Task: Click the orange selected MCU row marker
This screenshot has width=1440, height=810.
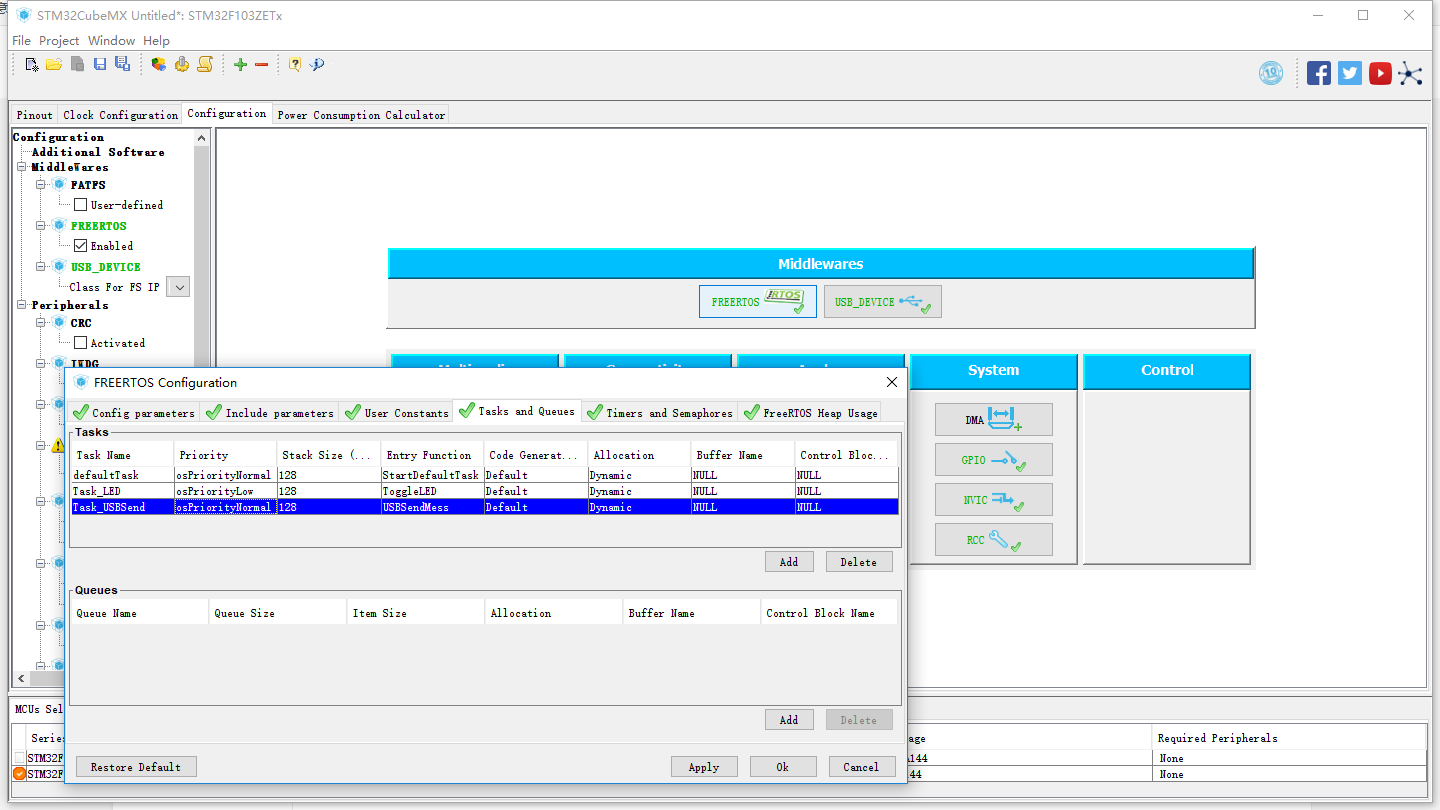Action: tap(20, 774)
